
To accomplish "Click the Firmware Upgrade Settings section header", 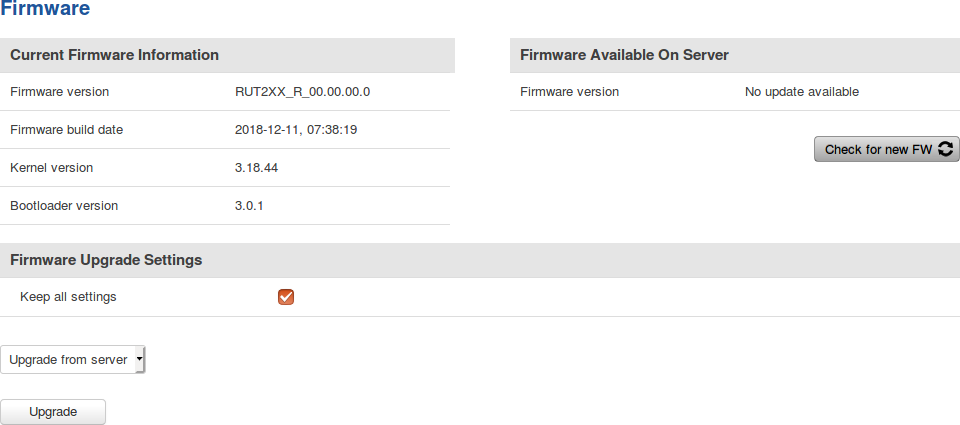I will pyautogui.click(x=106, y=260).
